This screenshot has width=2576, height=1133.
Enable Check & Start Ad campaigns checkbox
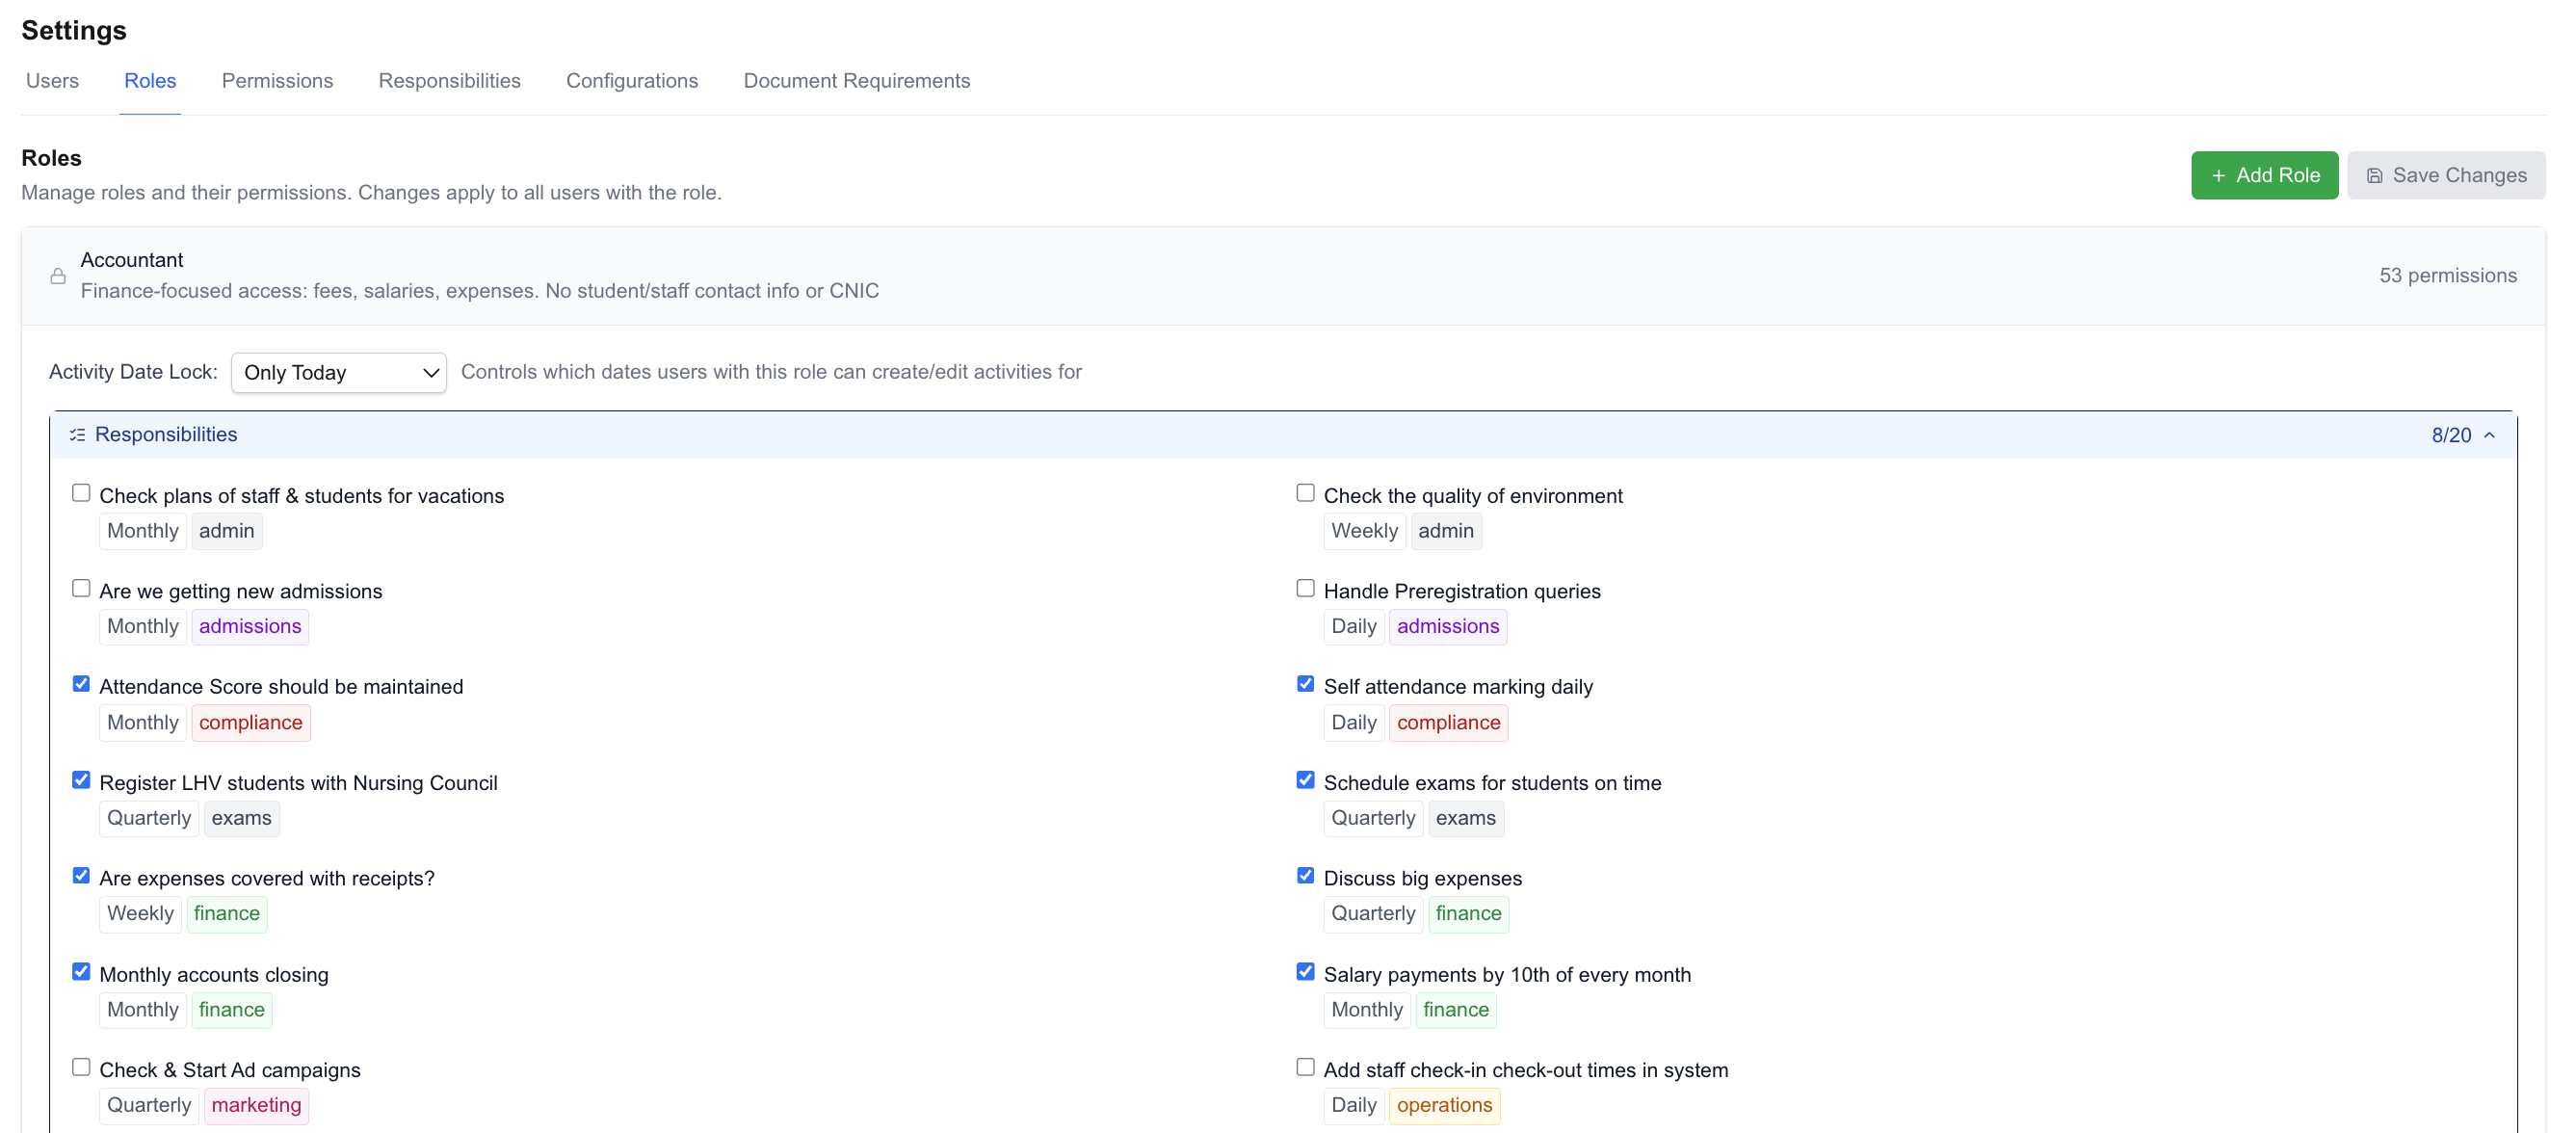[x=81, y=1068]
